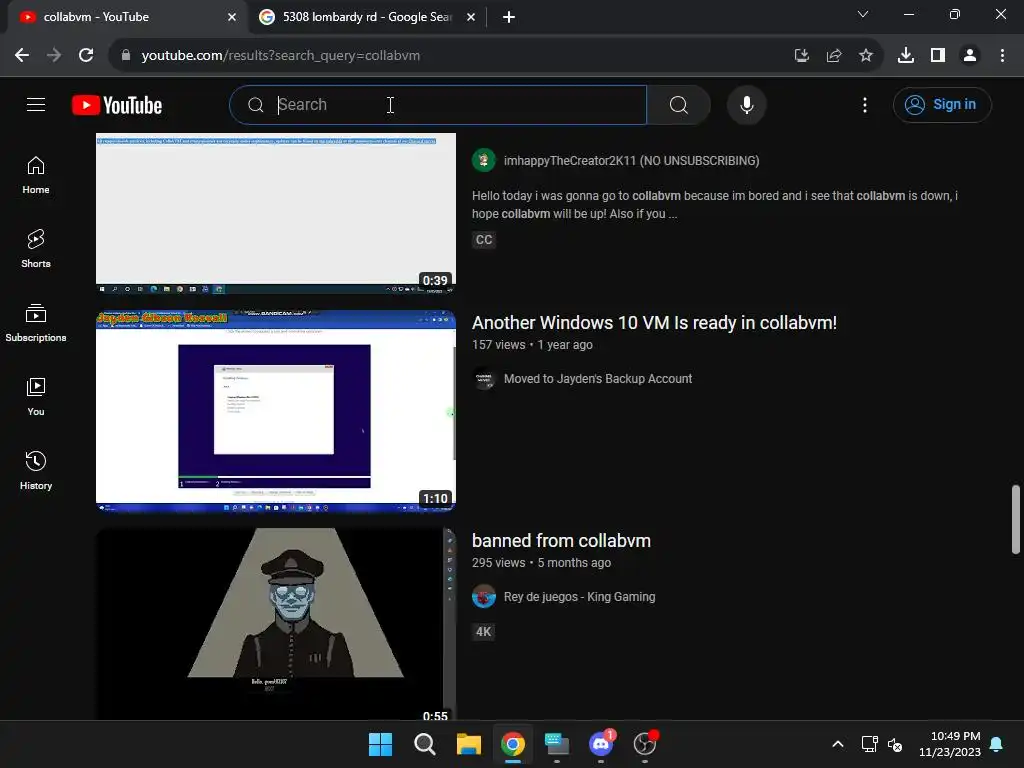Open Discord from the taskbar
Viewport: 1024px width, 768px height.
click(x=601, y=744)
